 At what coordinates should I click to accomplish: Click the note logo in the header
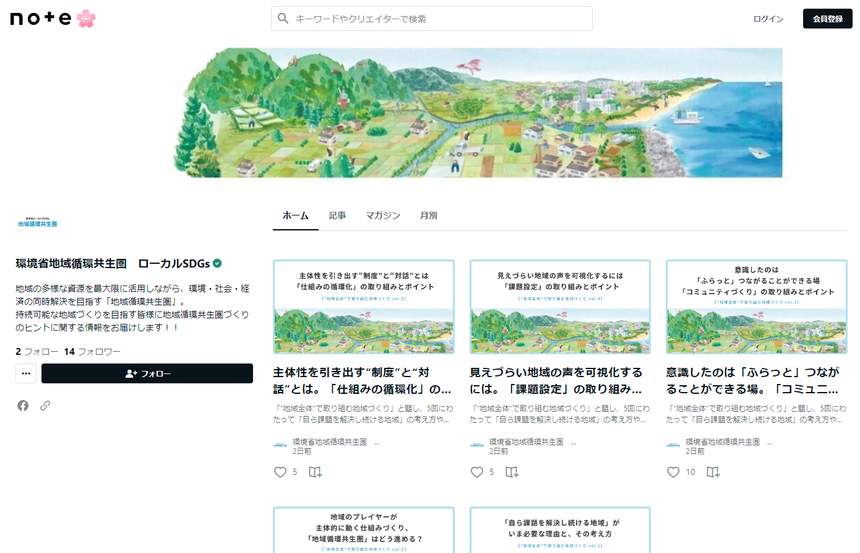52,18
